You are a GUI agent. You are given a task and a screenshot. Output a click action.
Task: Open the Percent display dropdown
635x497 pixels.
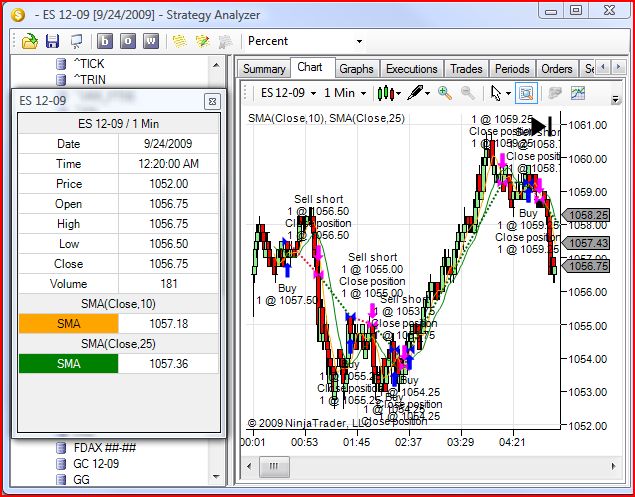(x=359, y=41)
